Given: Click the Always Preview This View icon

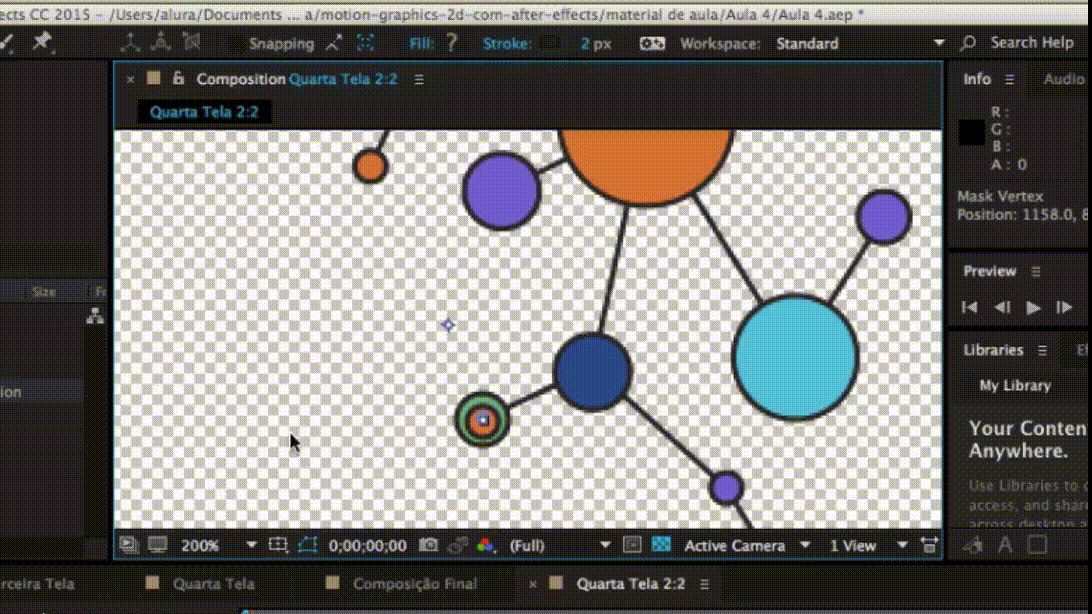Looking at the screenshot, I should click(129, 545).
